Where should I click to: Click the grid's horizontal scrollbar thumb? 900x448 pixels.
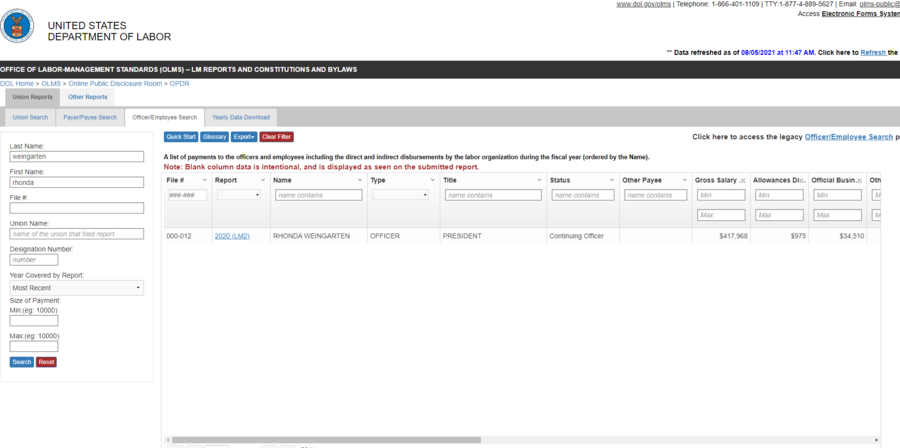point(326,440)
